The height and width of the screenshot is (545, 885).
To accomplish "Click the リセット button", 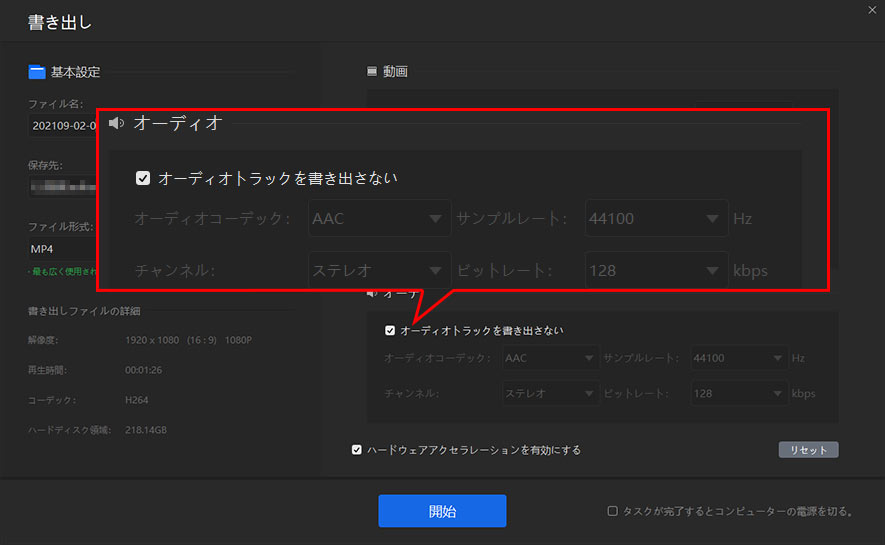I will [808, 450].
